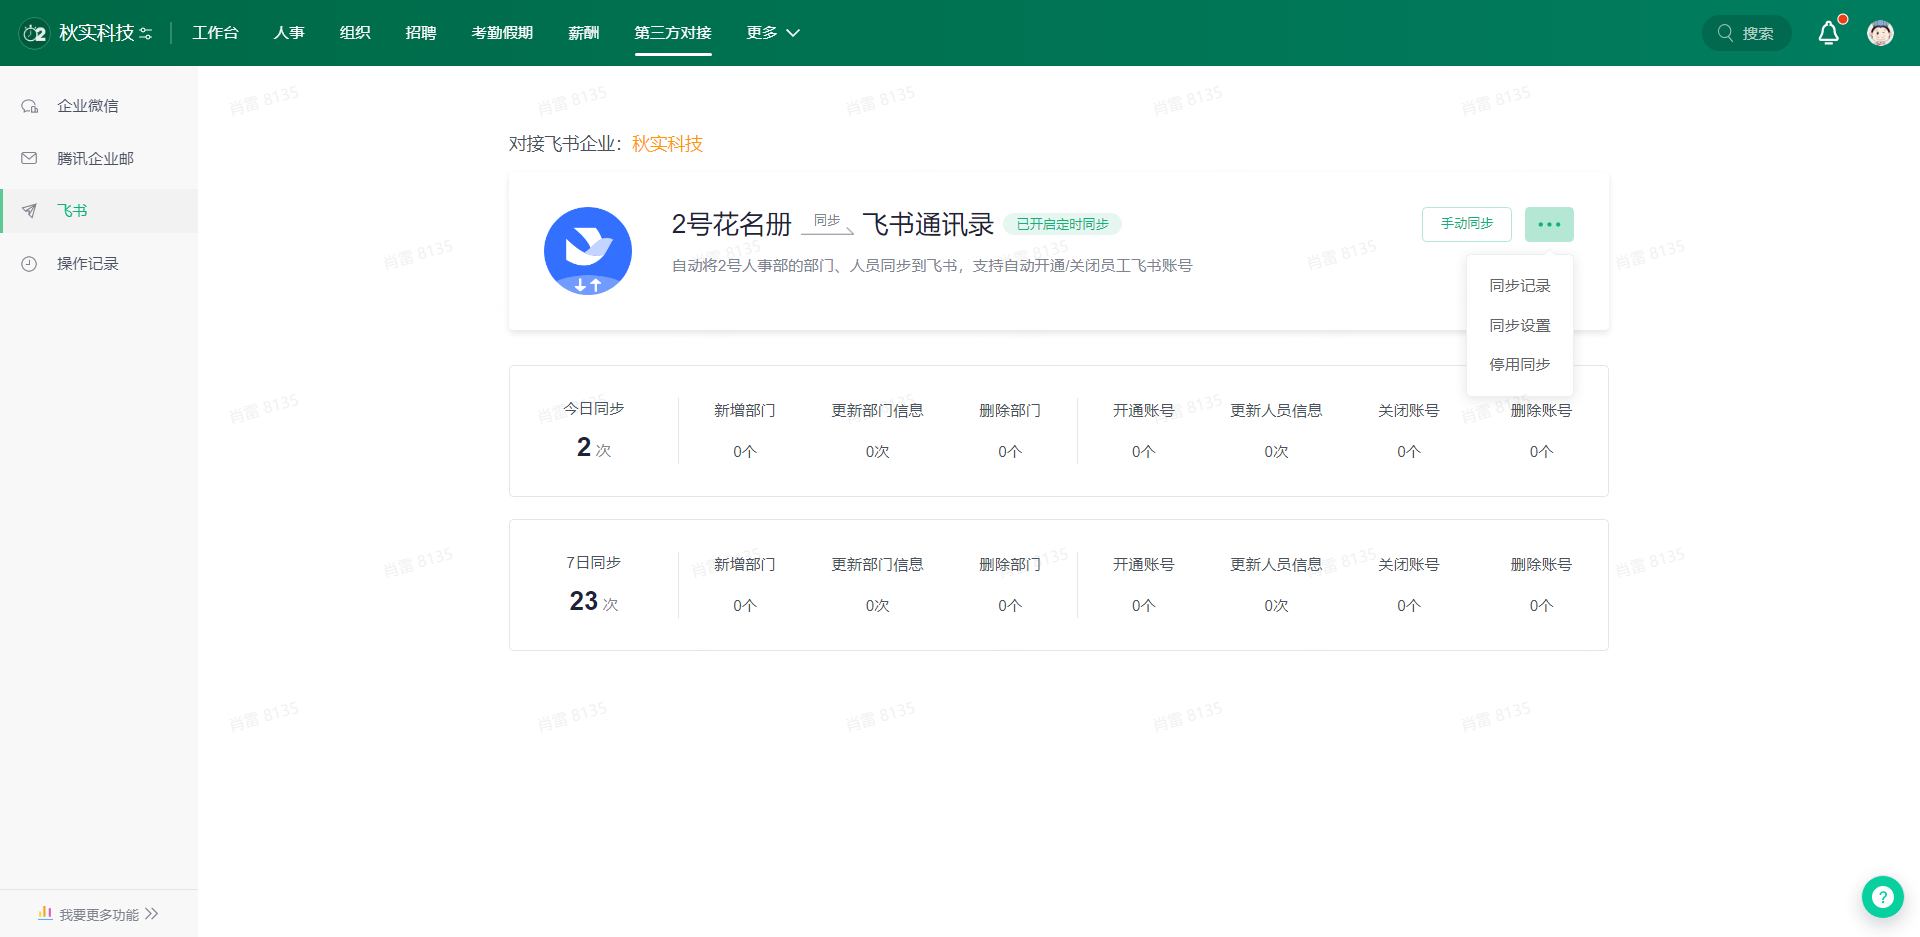The width and height of the screenshot is (1920, 937).
Task: Click the 2号人事部 logo icon
Action: [35, 33]
